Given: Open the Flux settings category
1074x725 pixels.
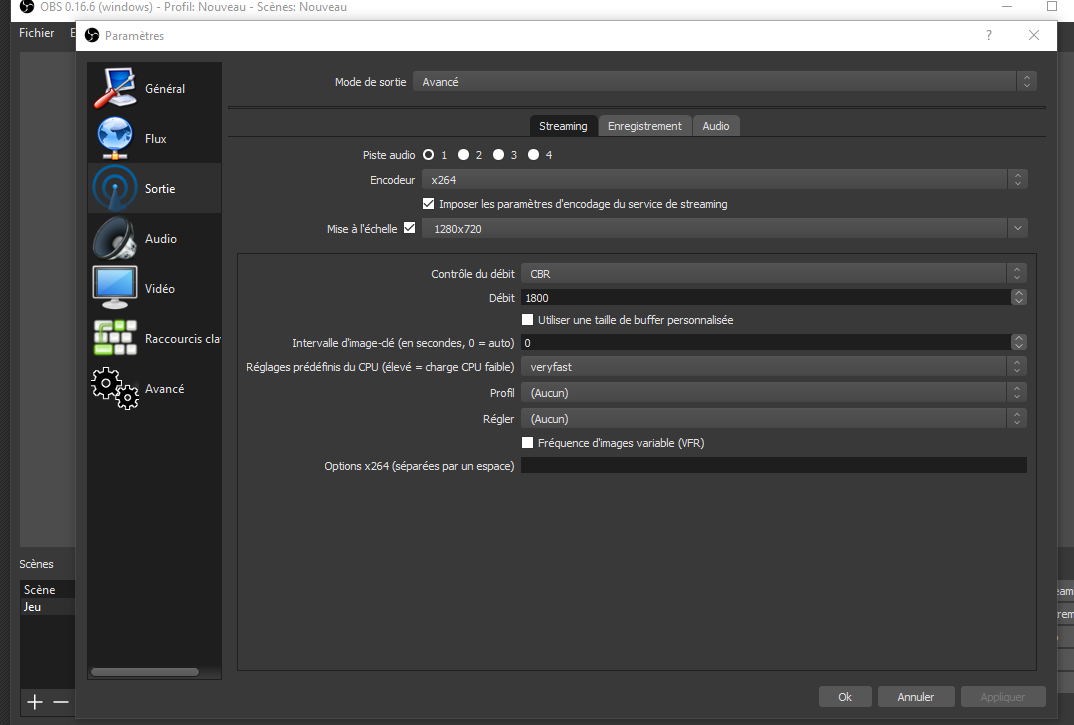Looking at the screenshot, I should click(155, 138).
